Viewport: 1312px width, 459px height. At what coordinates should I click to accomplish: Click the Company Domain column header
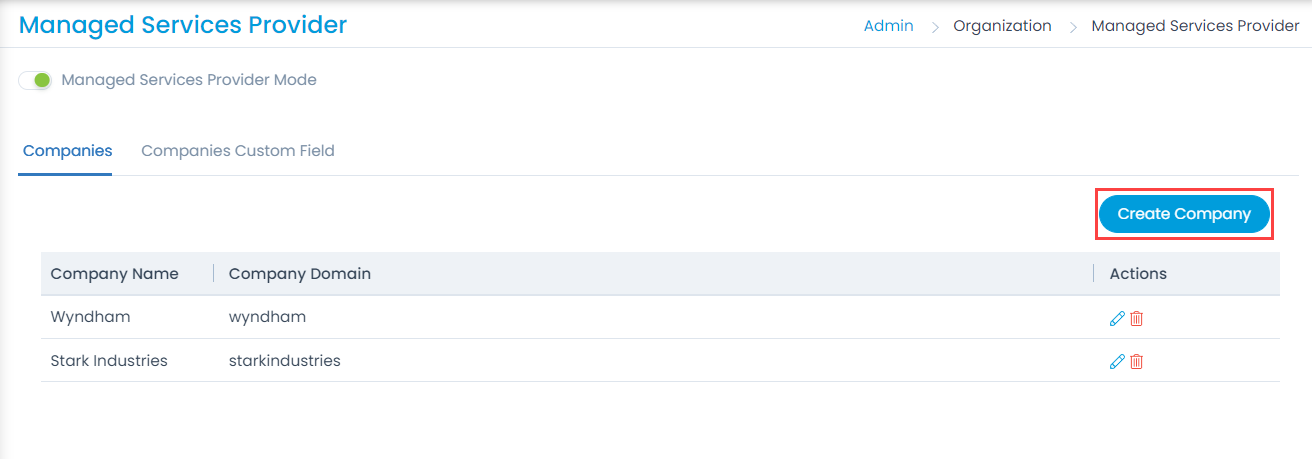tap(299, 273)
